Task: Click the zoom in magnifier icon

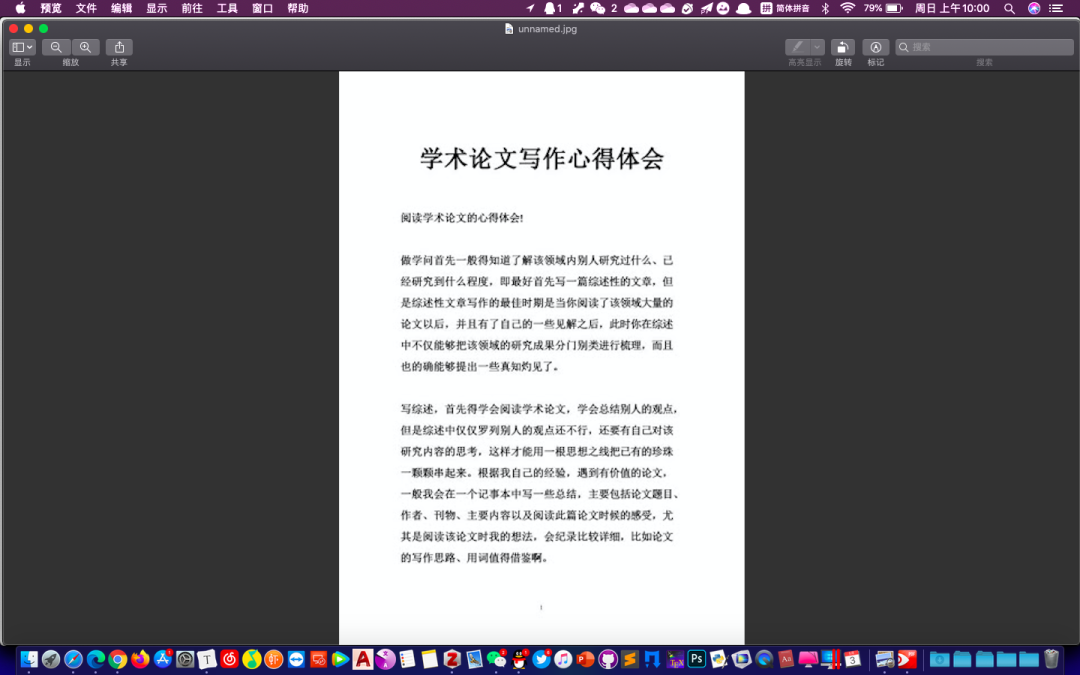Action: (x=86, y=46)
